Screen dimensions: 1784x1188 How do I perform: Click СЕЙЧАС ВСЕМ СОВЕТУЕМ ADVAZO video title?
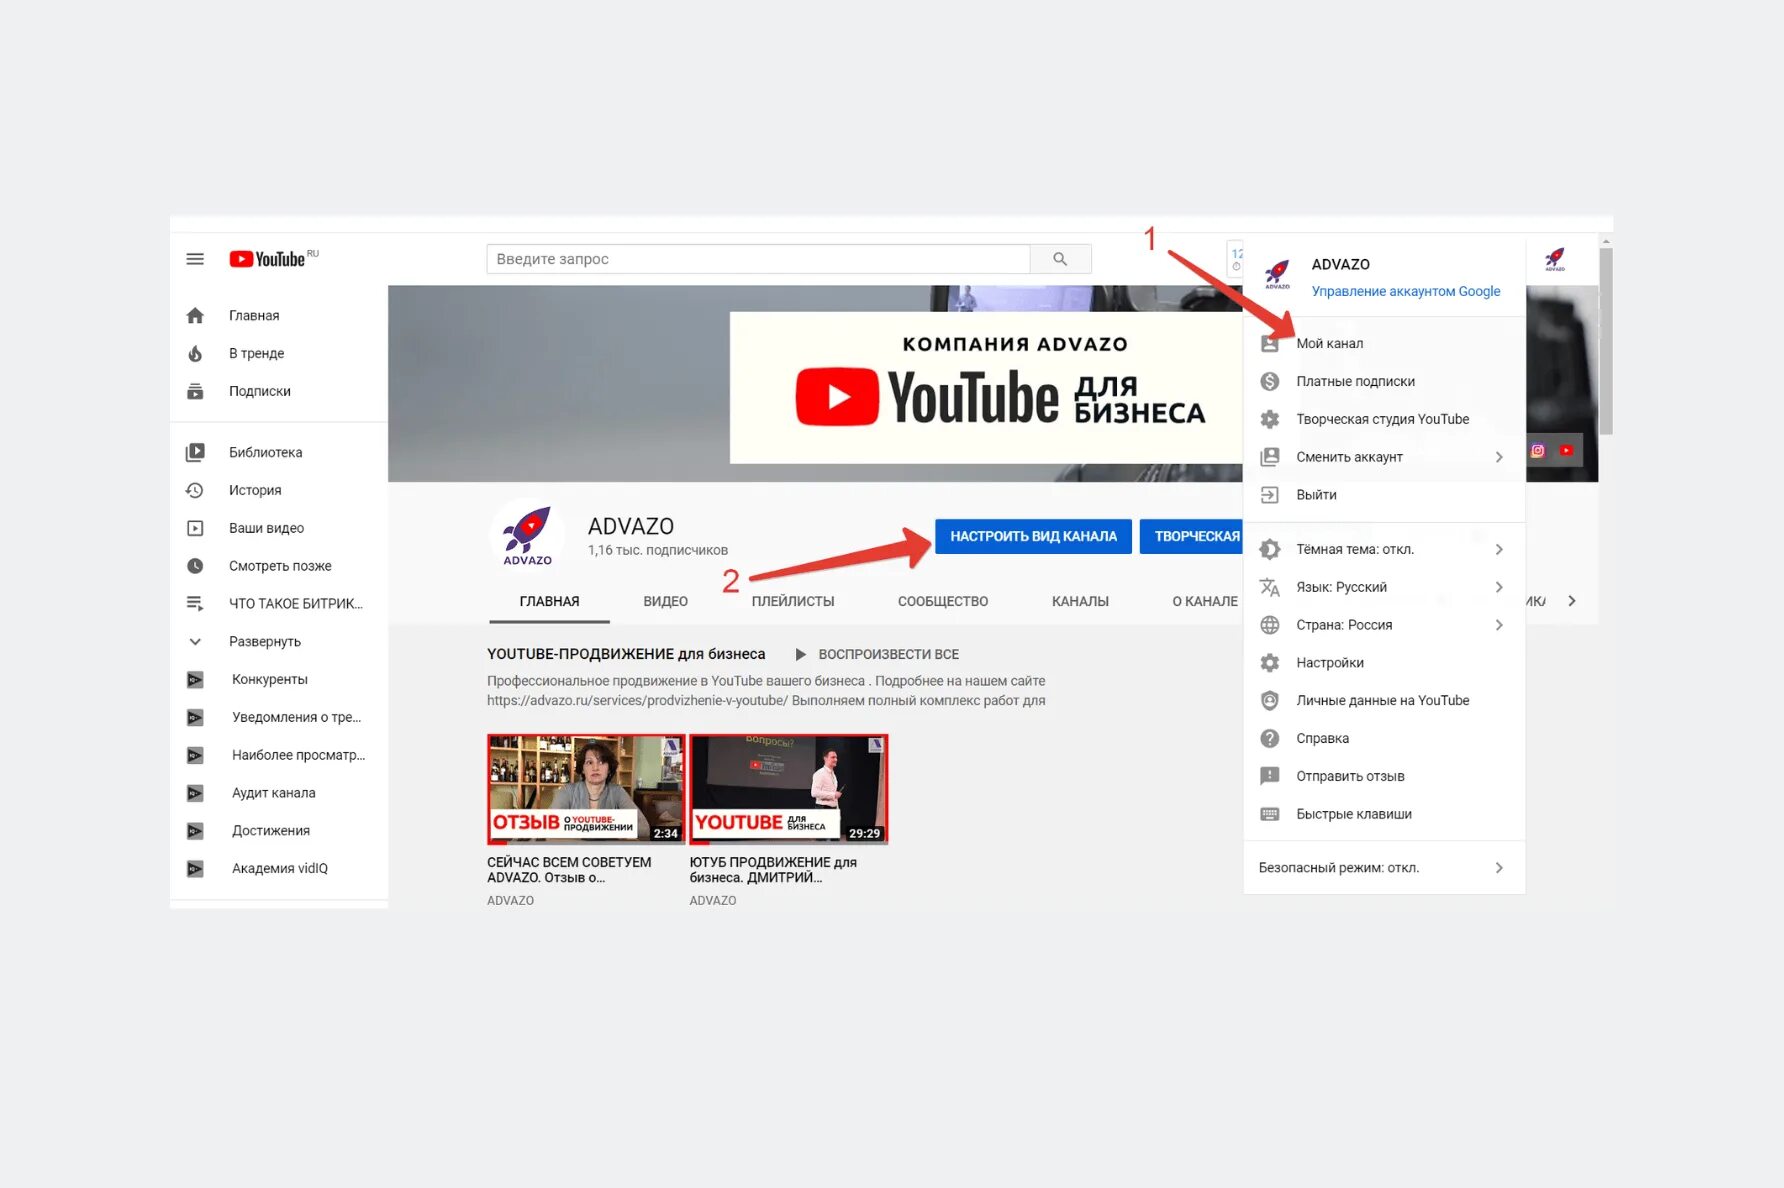(569, 870)
